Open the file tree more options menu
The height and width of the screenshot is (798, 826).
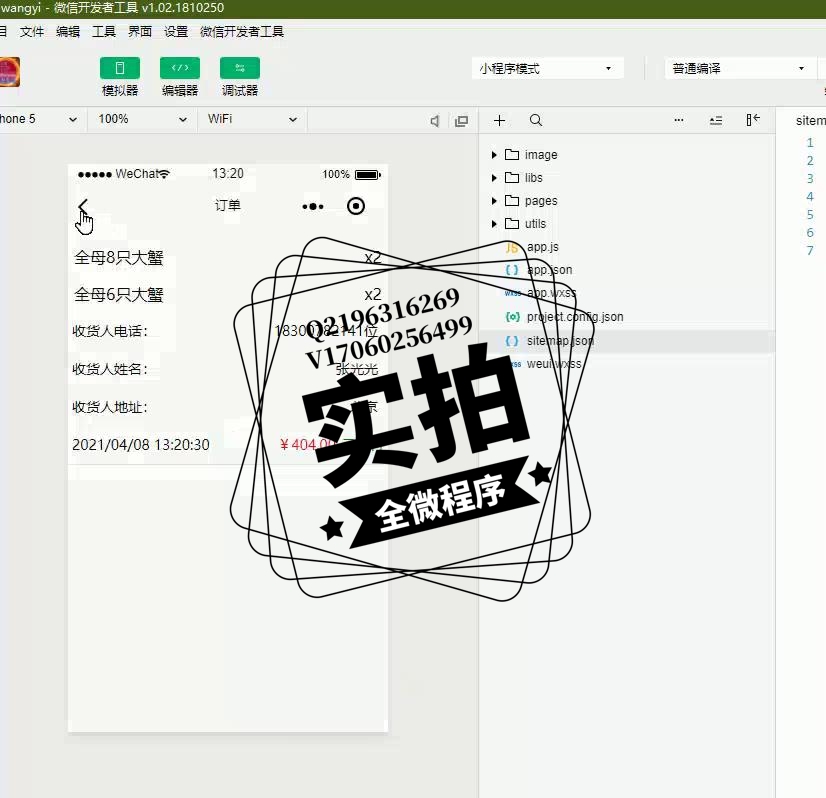pyautogui.click(x=678, y=121)
